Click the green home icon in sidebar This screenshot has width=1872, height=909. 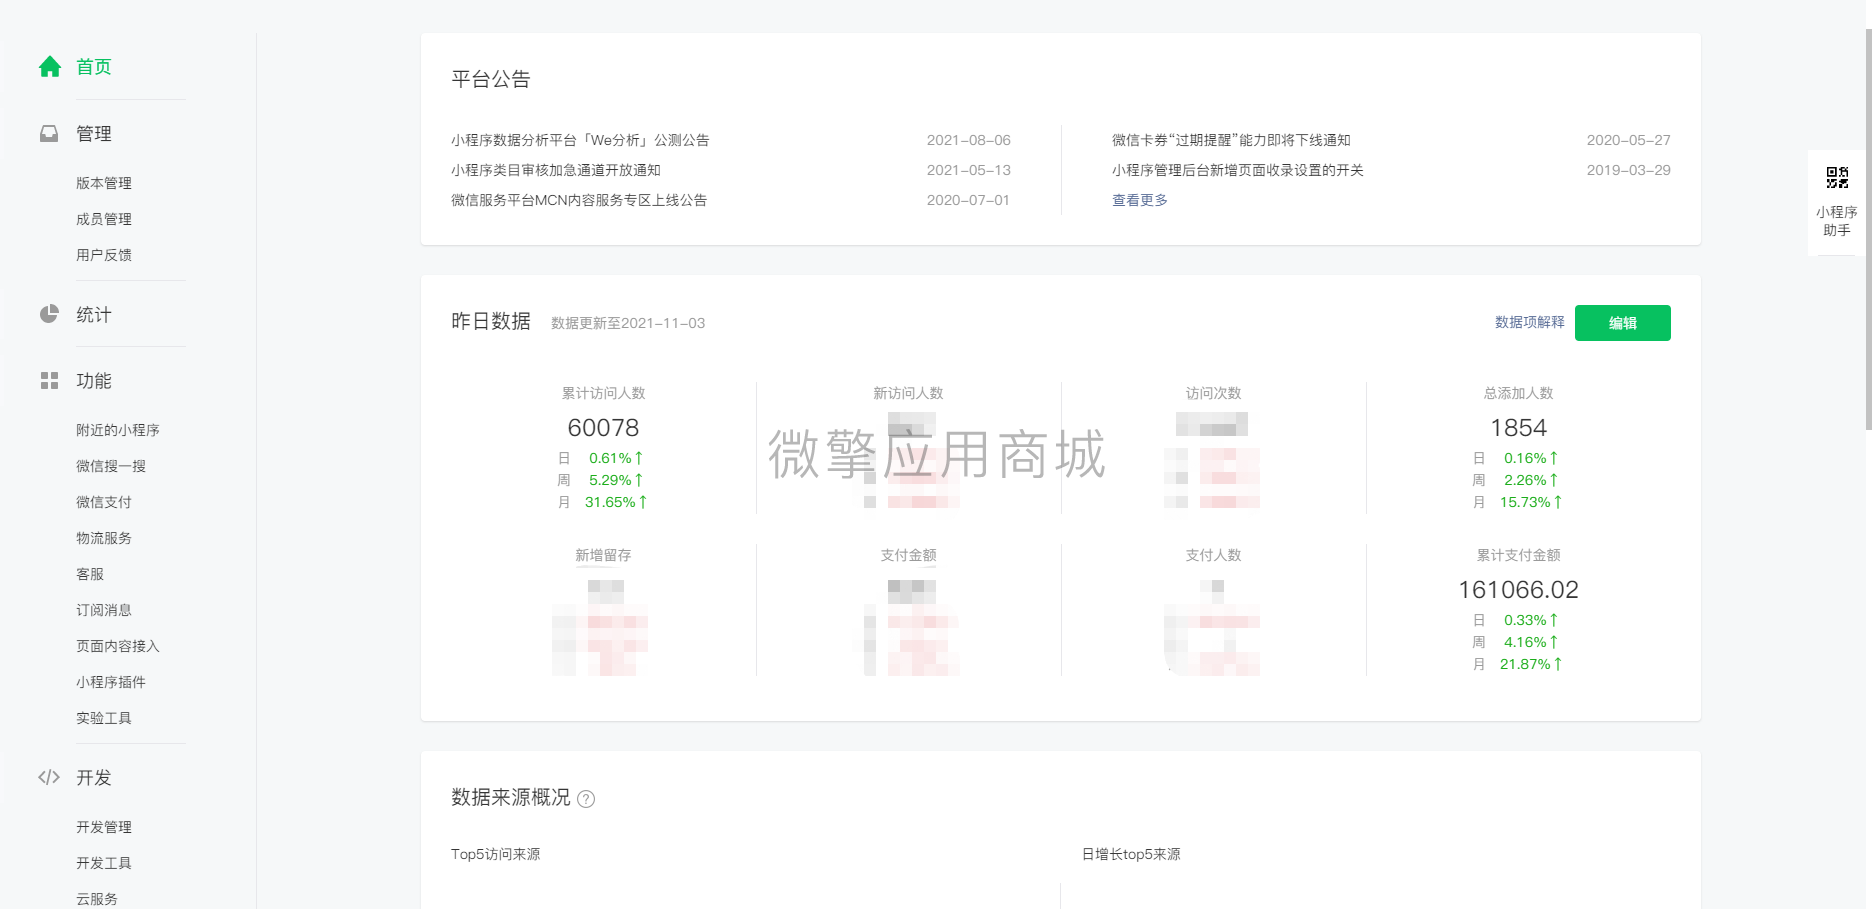[x=49, y=67]
